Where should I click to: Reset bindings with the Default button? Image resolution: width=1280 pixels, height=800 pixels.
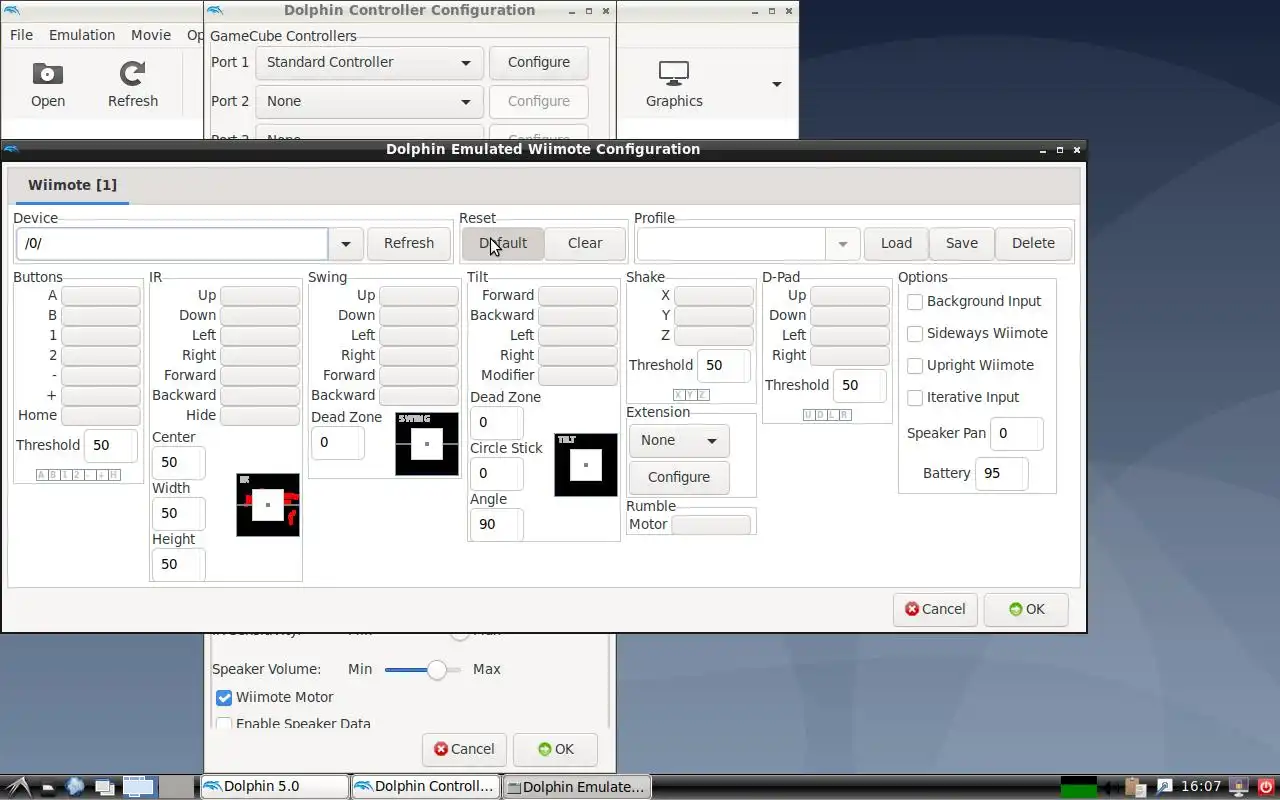[503, 243]
